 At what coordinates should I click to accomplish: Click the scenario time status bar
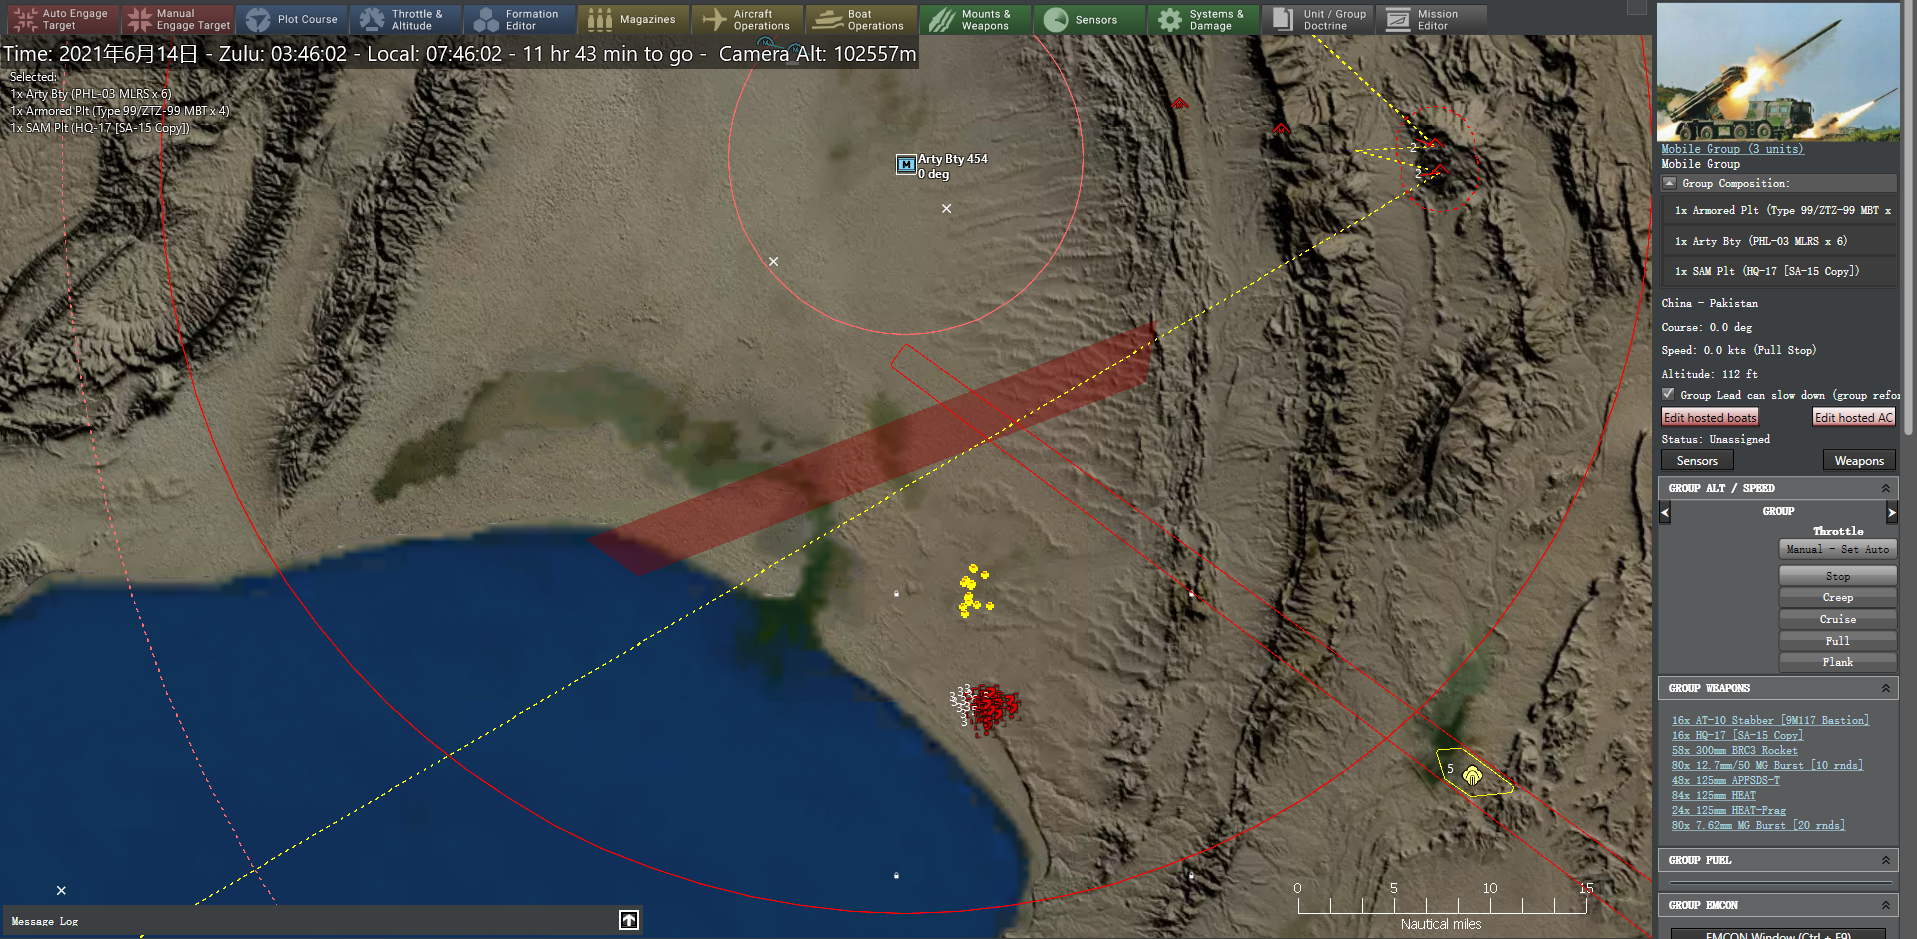[x=459, y=54]
